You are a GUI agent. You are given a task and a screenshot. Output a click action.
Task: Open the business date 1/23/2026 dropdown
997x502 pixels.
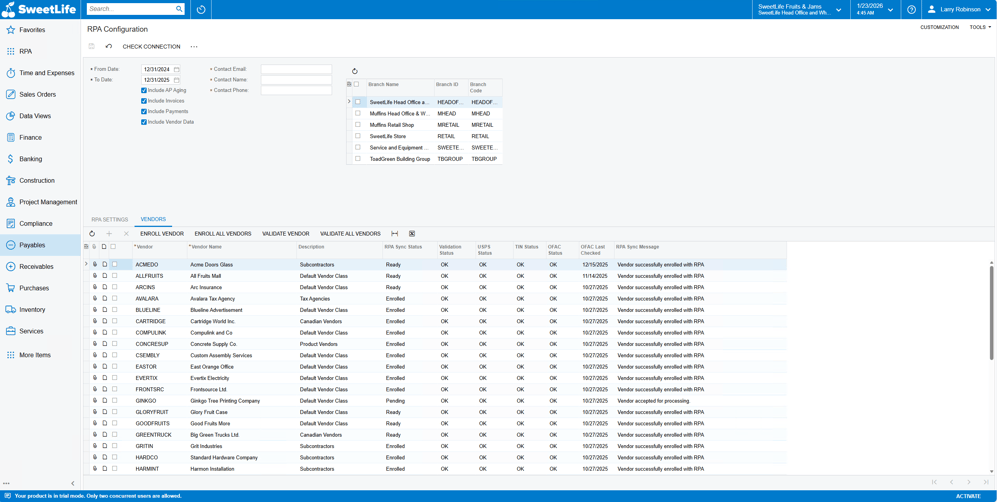[x=875, y=10]
